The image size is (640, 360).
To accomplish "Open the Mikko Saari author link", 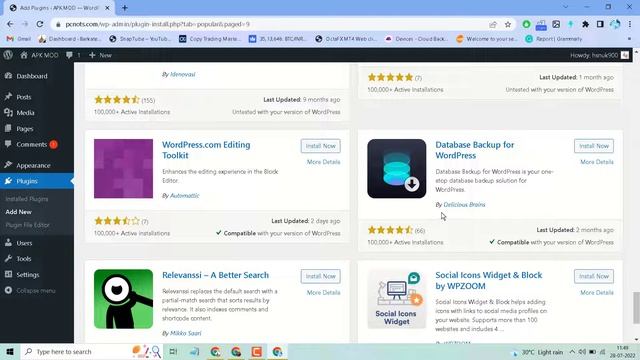I will (185, 333).
